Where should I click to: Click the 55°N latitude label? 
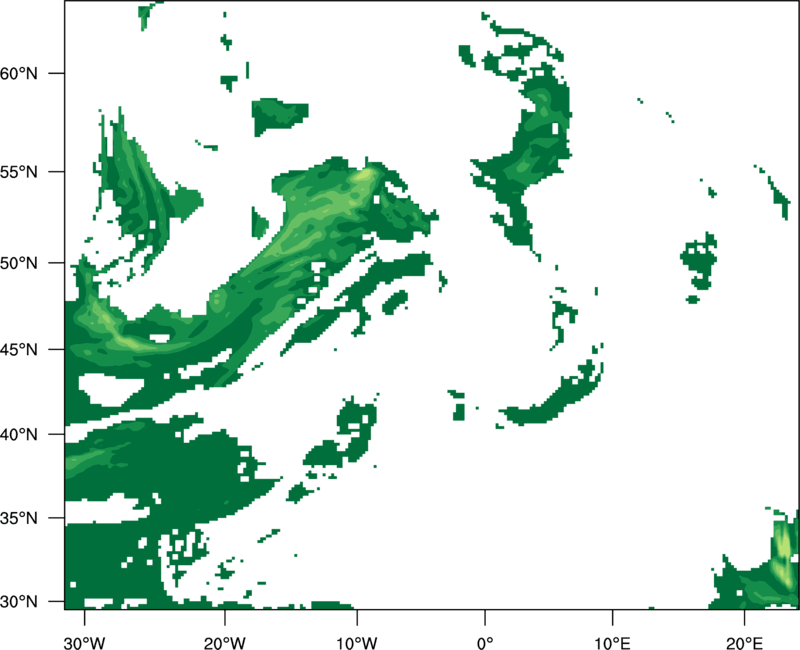pos(19,171)
